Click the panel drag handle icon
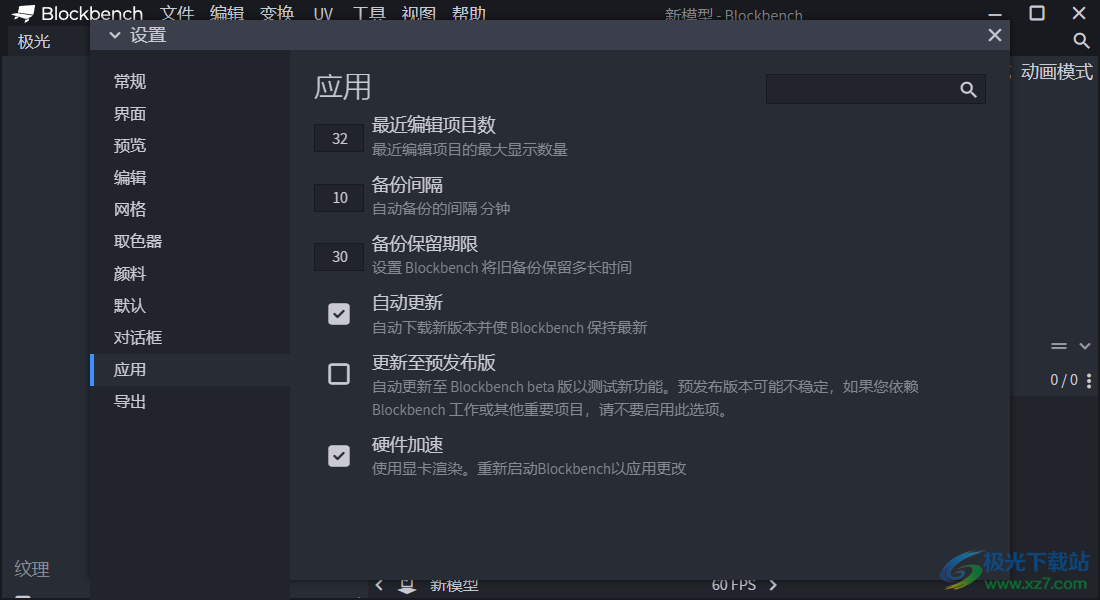Viewport: 1100px width, 600px height. [x=1059, y=346]
